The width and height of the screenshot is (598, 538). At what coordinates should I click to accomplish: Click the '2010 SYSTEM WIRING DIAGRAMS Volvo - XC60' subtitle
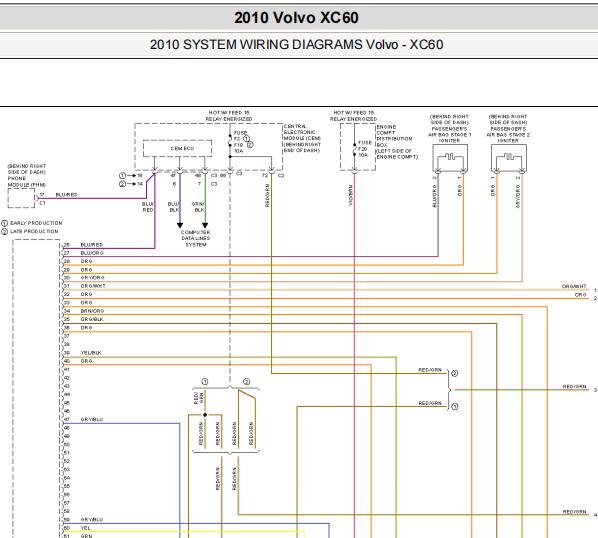coord(296,45)
